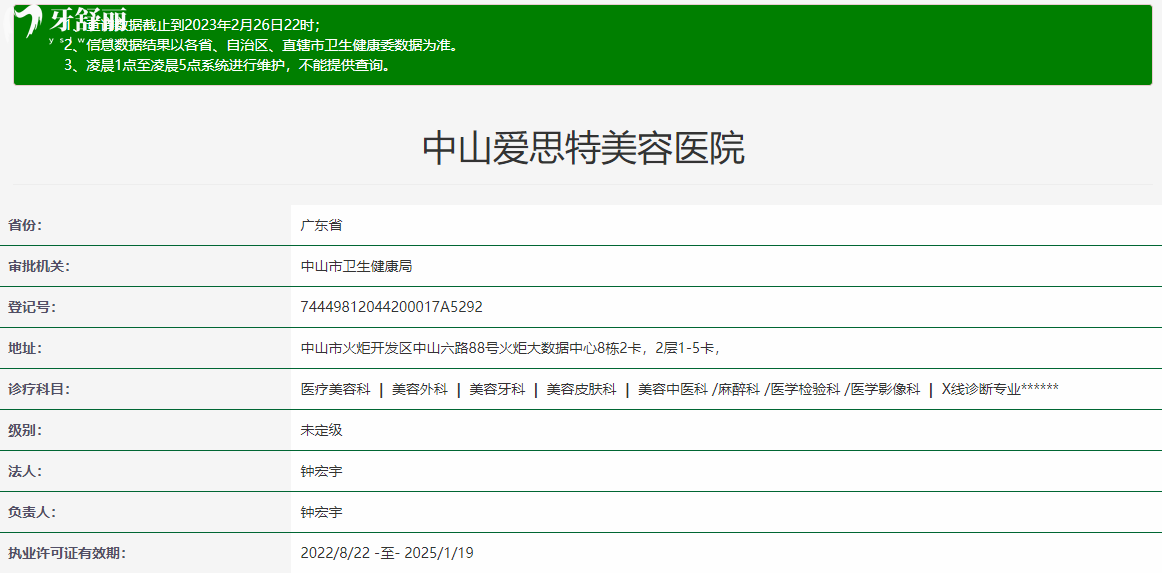
Task: Click the 审批机关 label
Action: tap(39, 266)
